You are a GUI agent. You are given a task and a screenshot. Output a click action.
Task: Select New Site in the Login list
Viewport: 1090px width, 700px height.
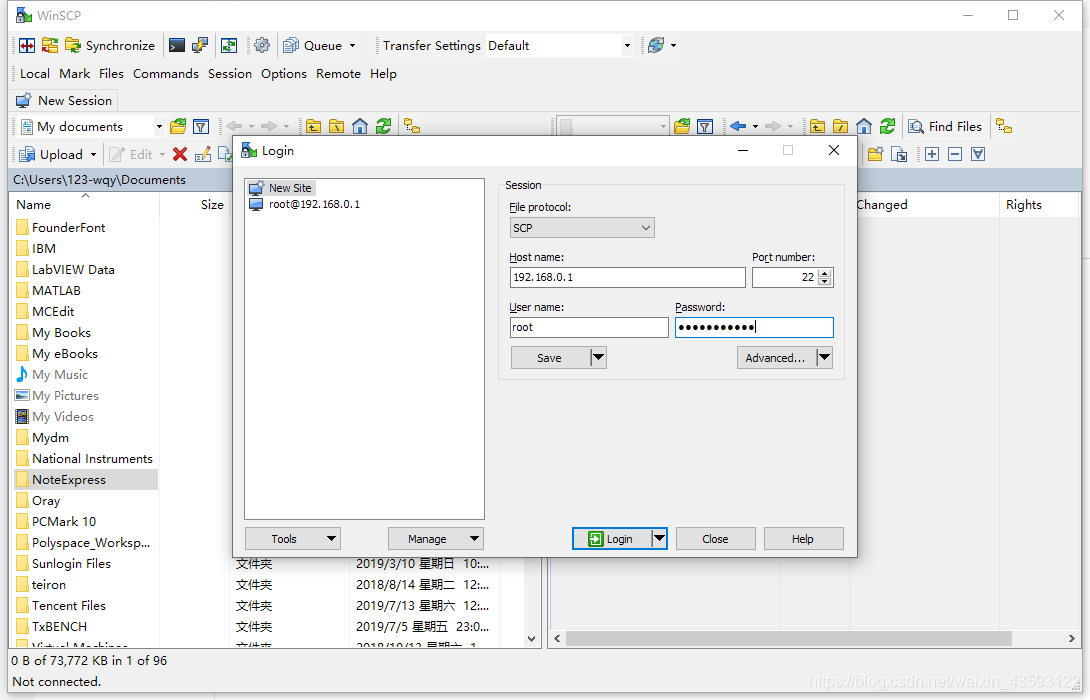tap(282, 188)
